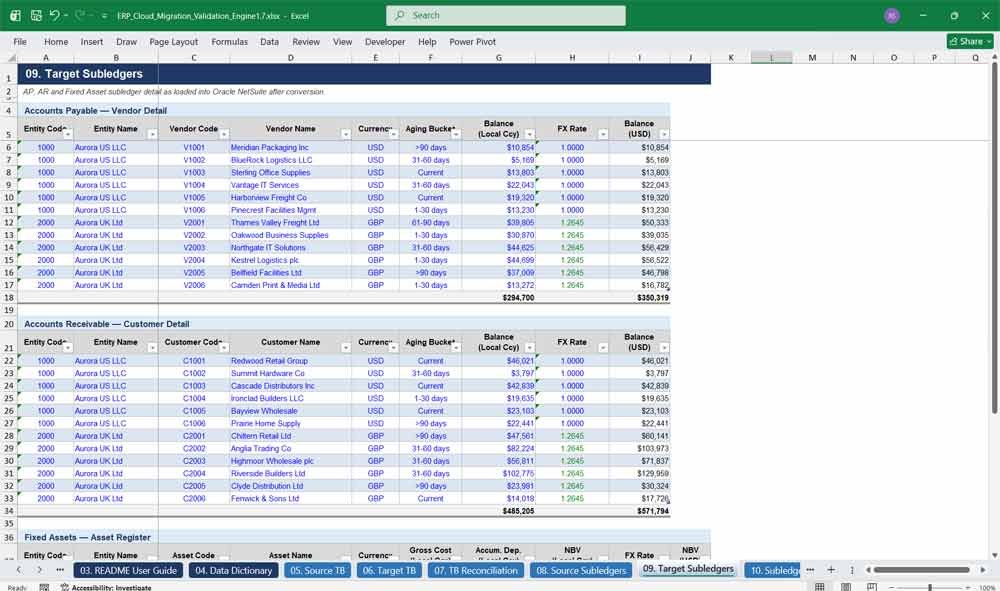Click Accessibility: Investigate in status bar

(x=106, y=587)
